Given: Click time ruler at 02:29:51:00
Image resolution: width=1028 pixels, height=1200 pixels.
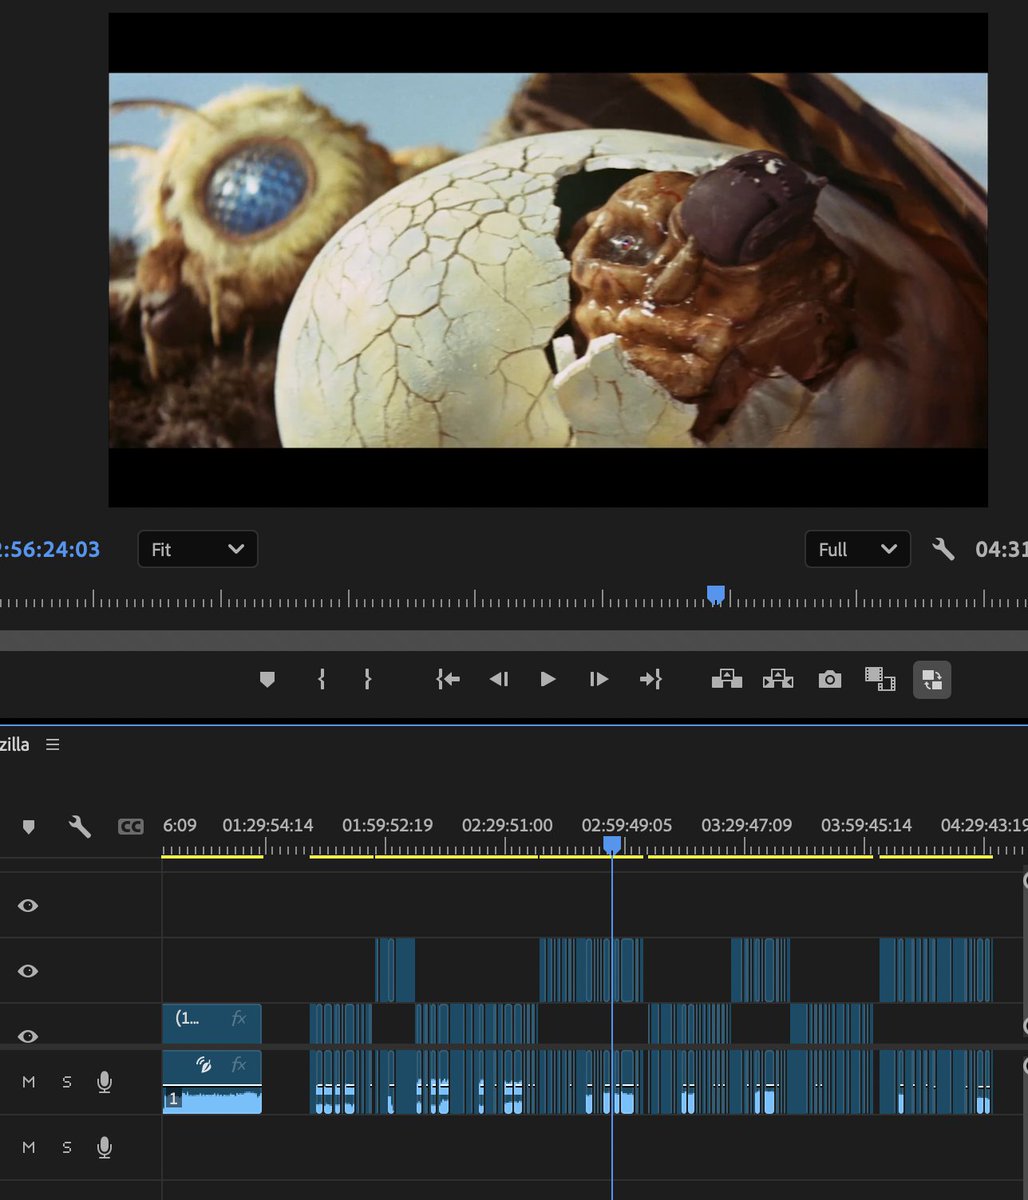Looking at the screenshot, I should 507,826.
